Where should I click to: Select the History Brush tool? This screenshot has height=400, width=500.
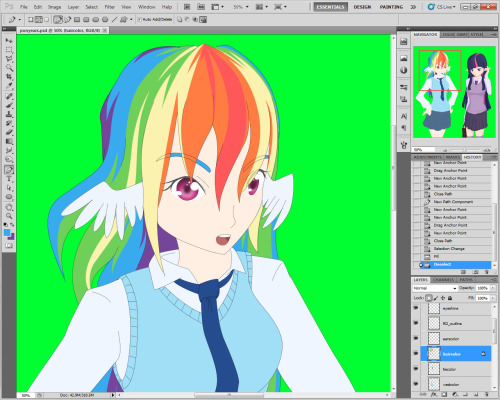coord(9,124)
